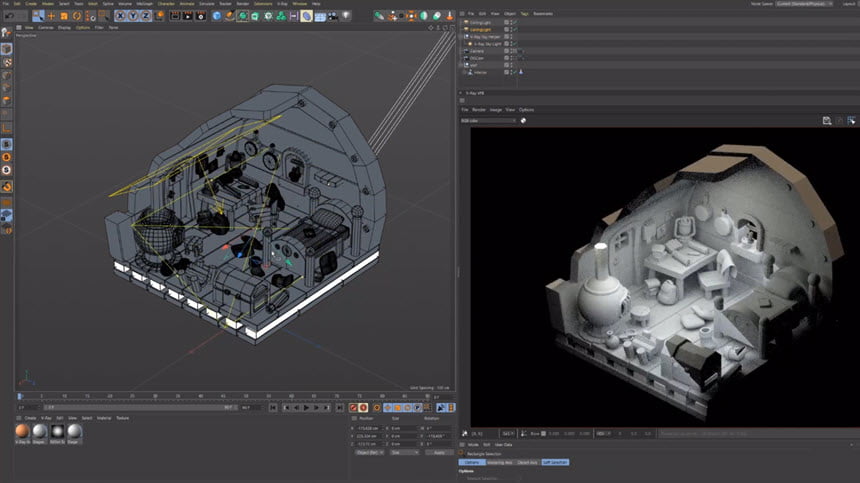Toggle visibility dots of Interior object
This screenshot has height=483, width=860.
pyautogui.click(x=511, y=72)
